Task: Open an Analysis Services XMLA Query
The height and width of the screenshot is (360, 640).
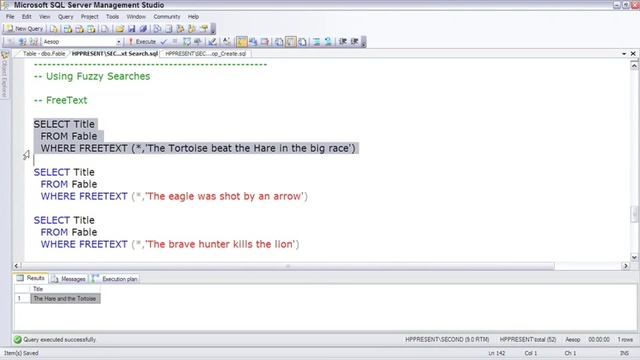Action: pos(91,29)
